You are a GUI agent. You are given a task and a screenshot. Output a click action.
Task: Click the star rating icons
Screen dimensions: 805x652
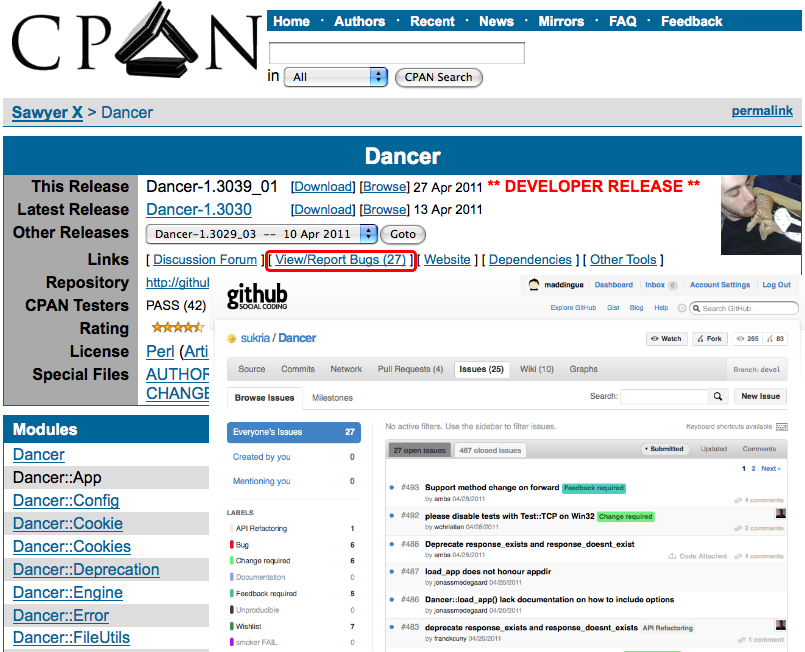click(x=176, y=328)
